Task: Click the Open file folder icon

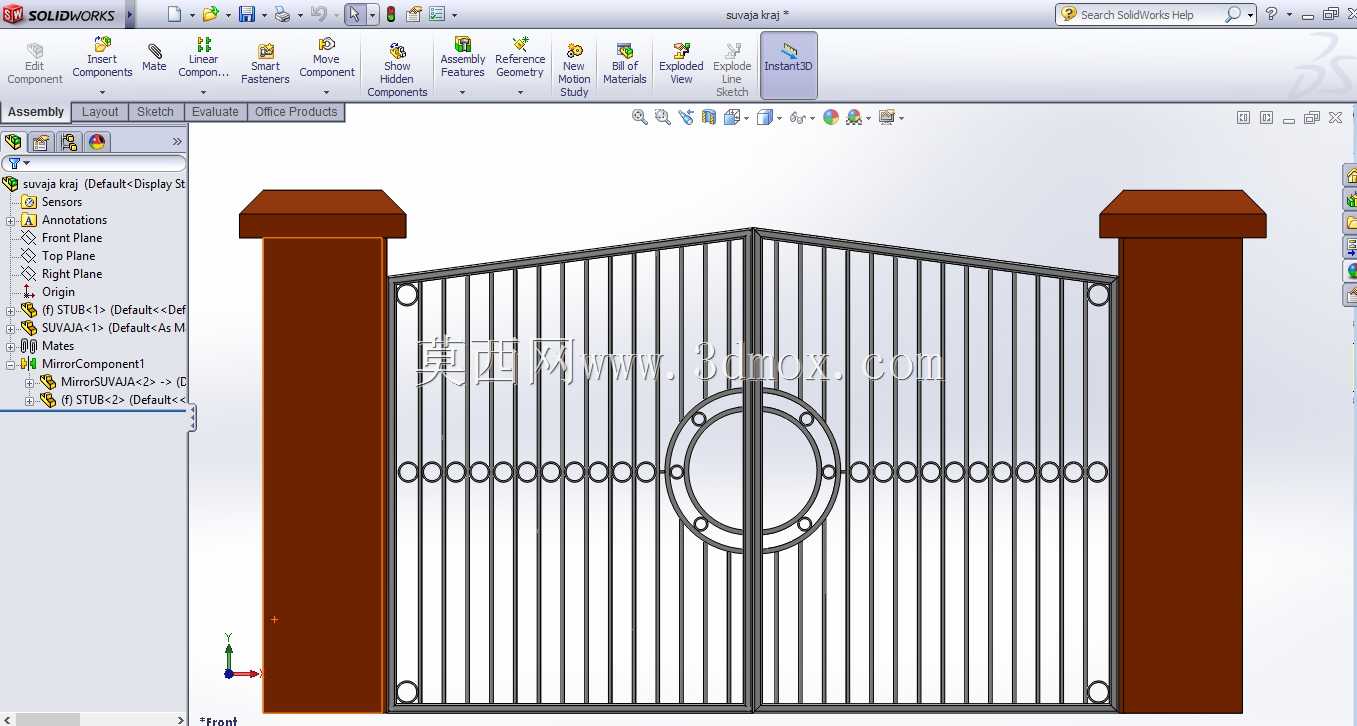Action: [210, 14]
